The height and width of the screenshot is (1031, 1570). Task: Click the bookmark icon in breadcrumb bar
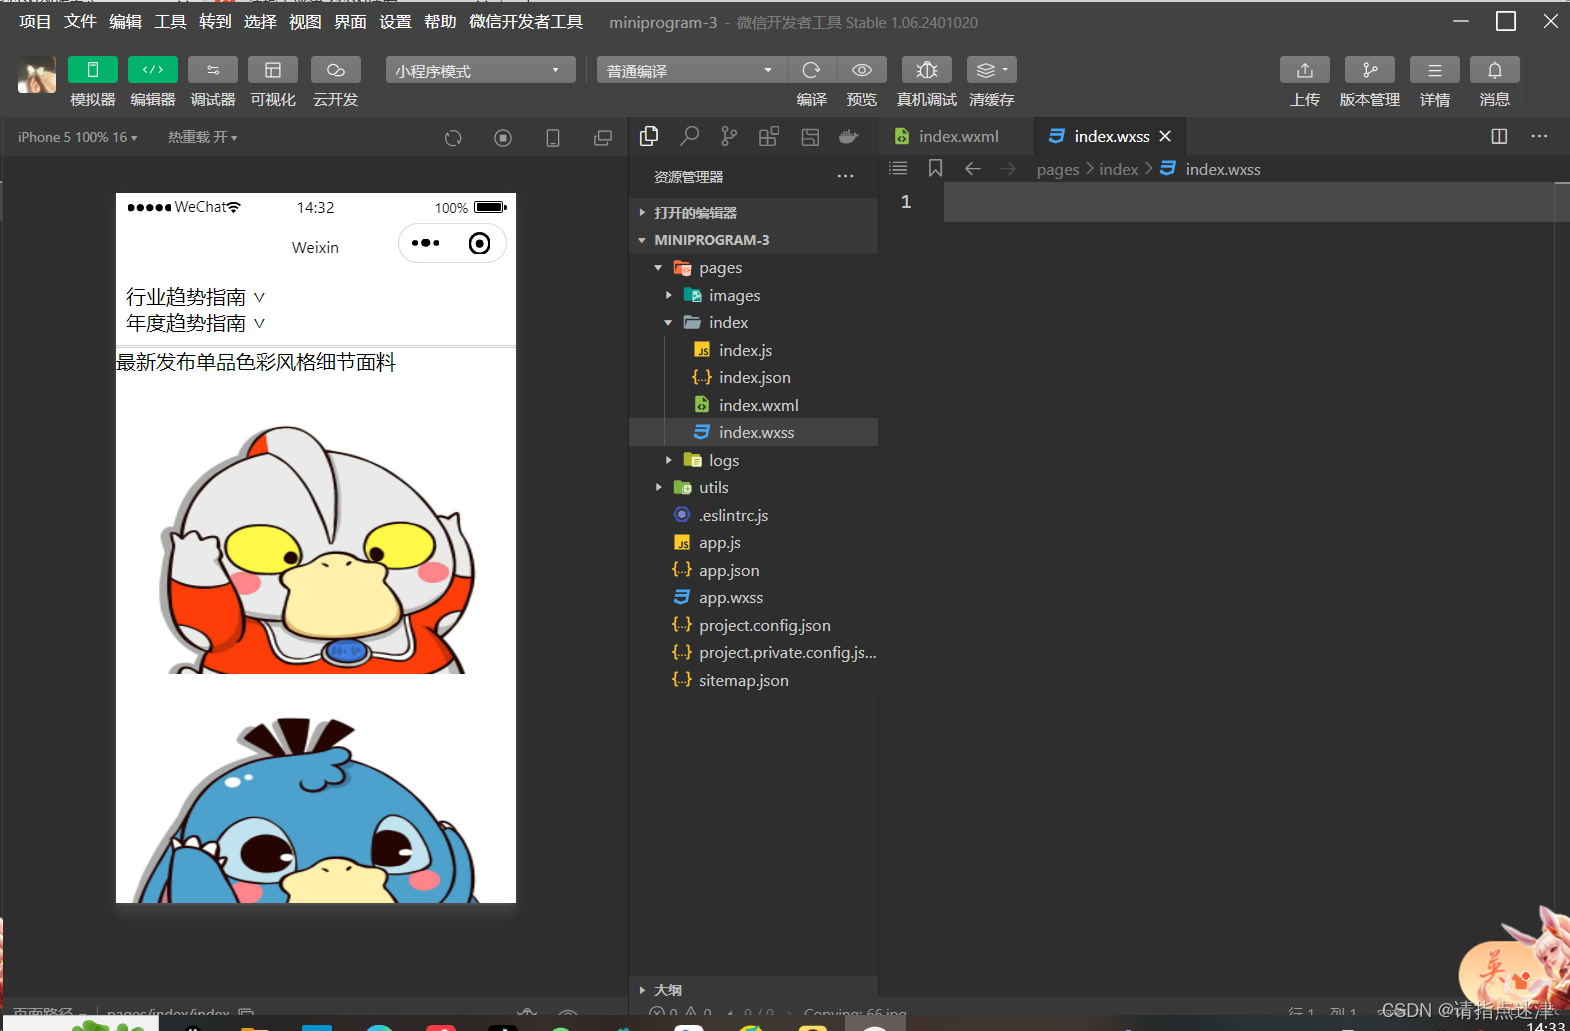(935, 168)
